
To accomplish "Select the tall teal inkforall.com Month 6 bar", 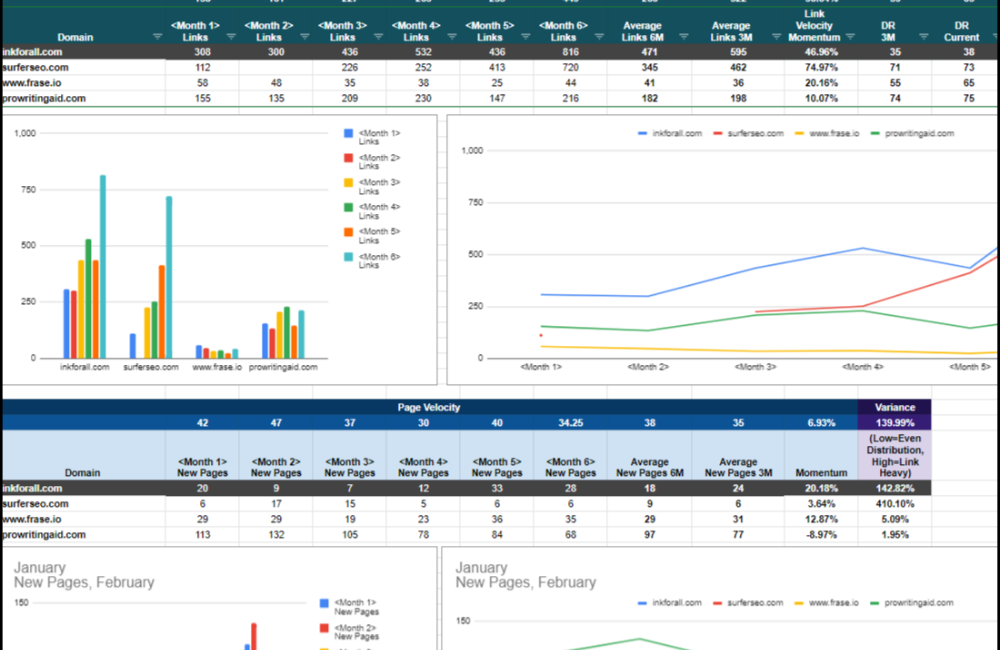I will point(103,267).
